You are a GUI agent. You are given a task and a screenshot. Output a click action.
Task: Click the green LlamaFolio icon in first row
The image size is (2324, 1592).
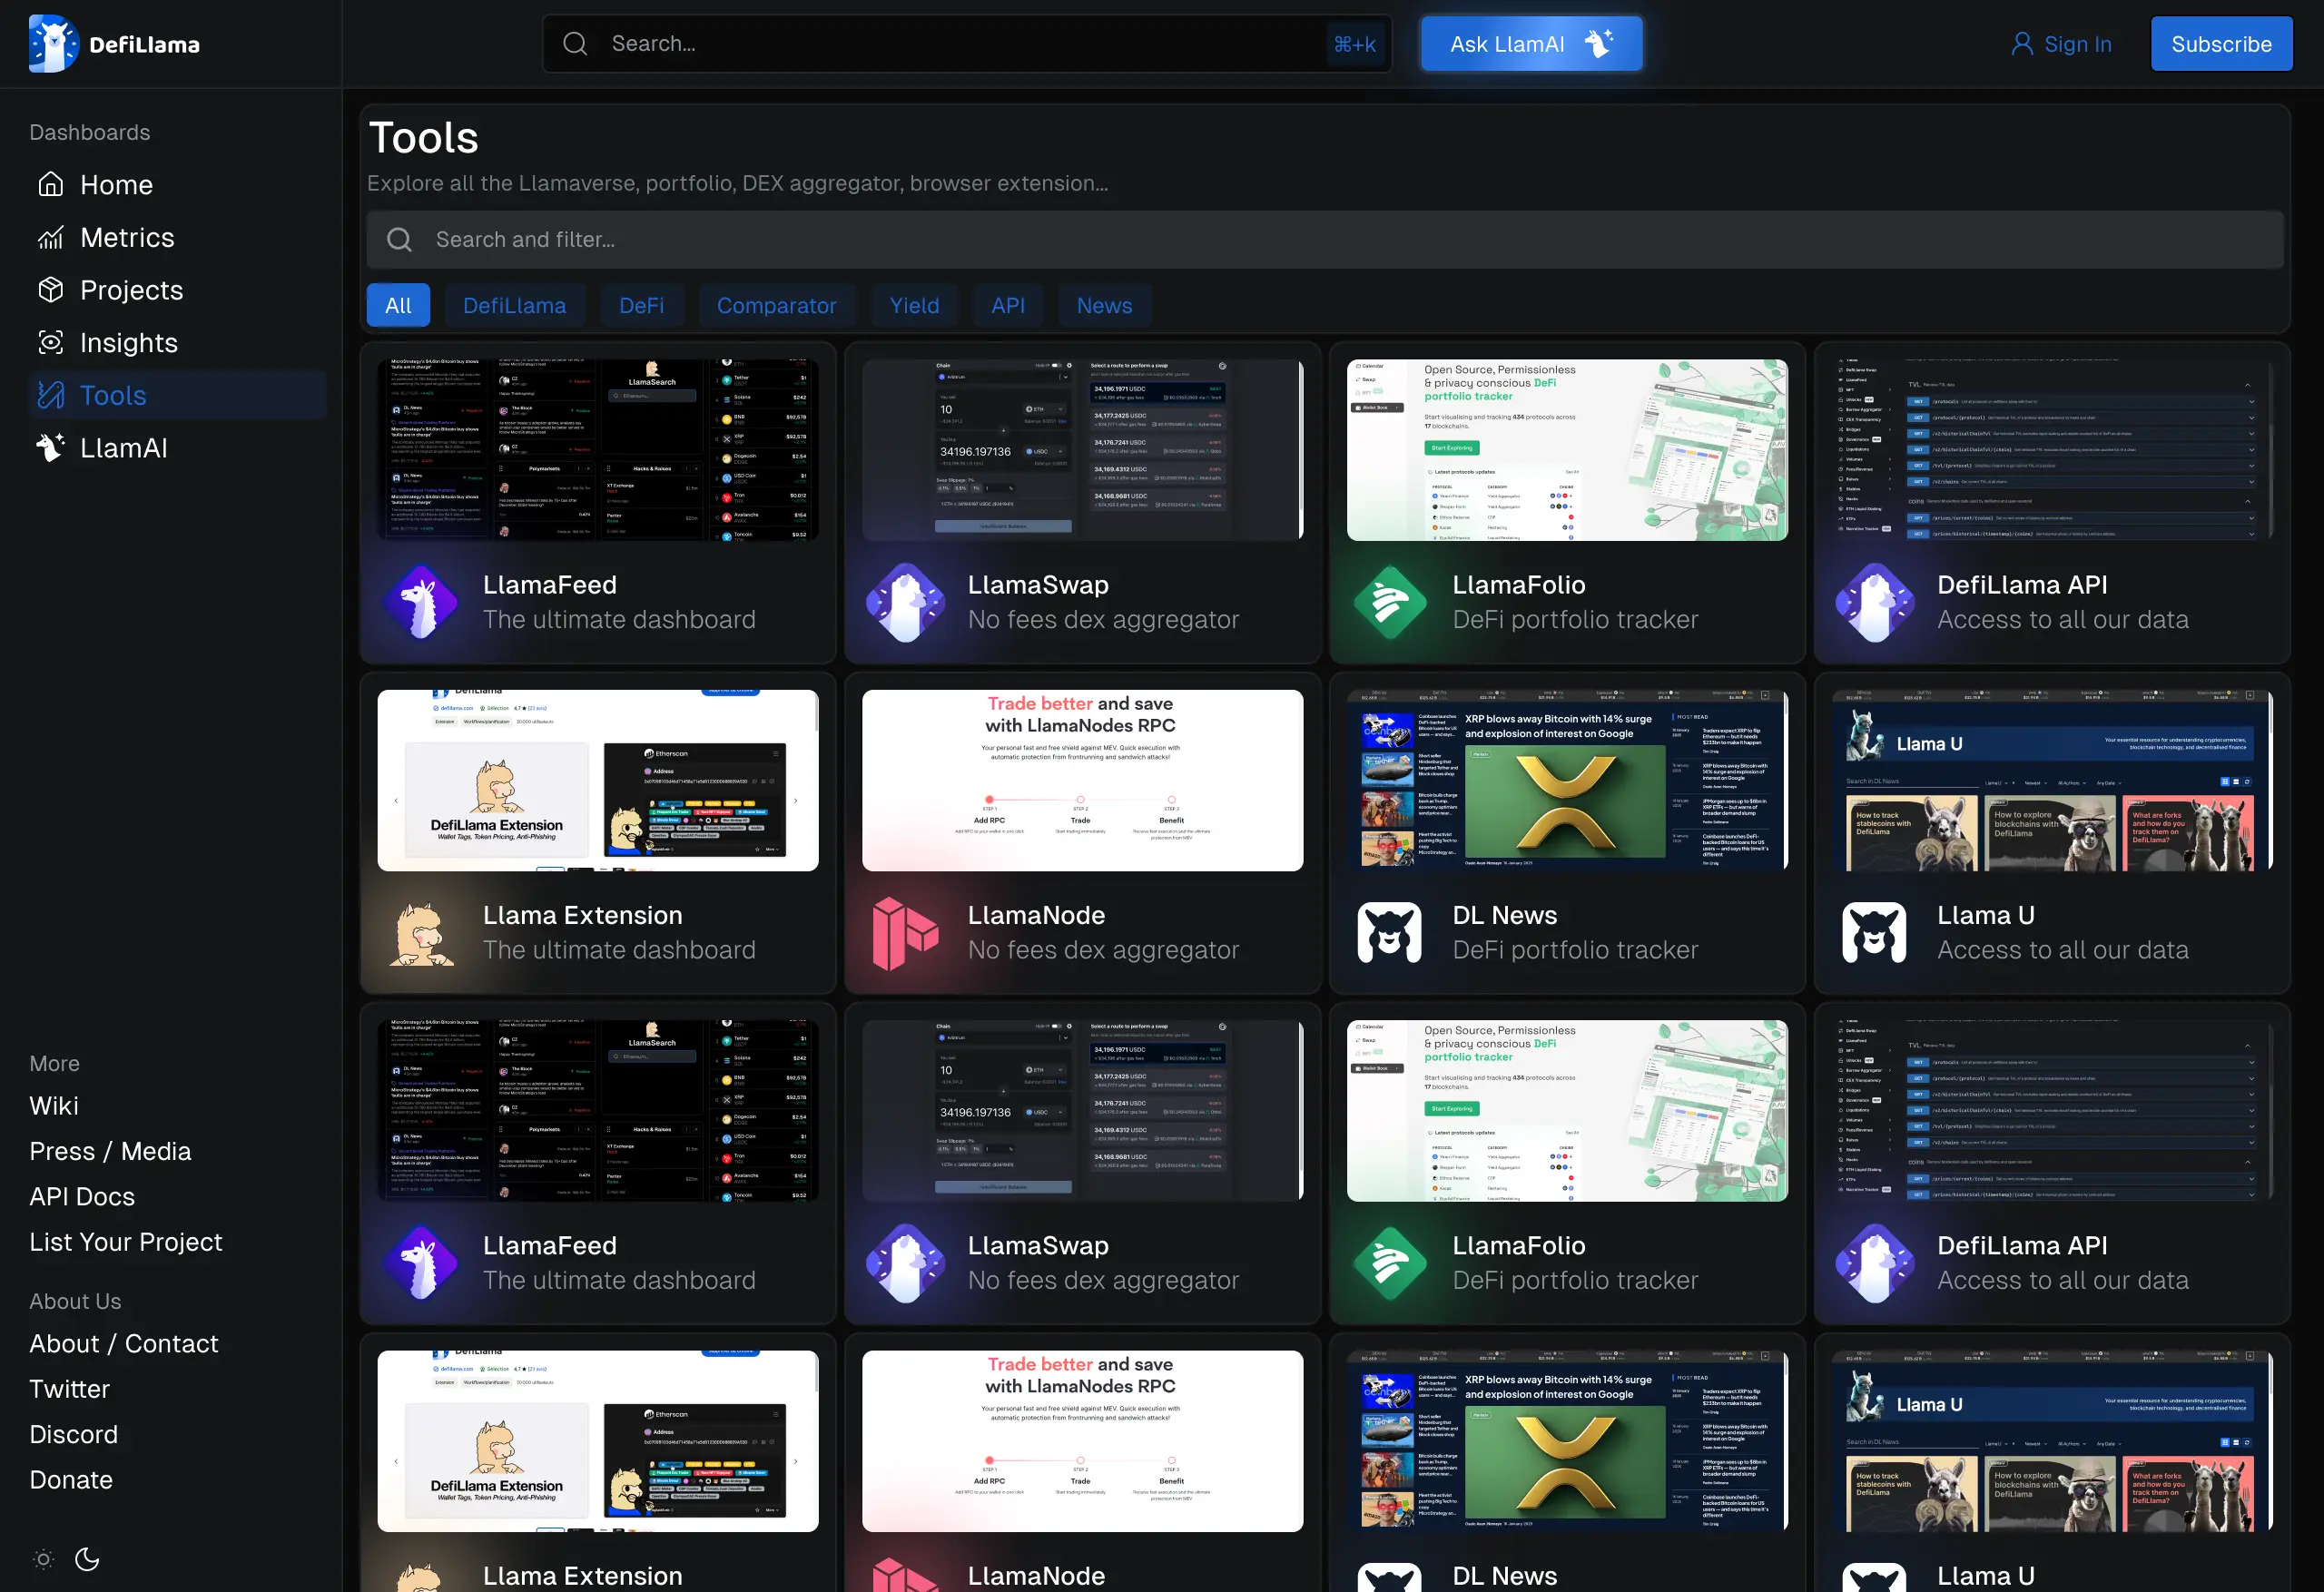[x=1390, y=602]
